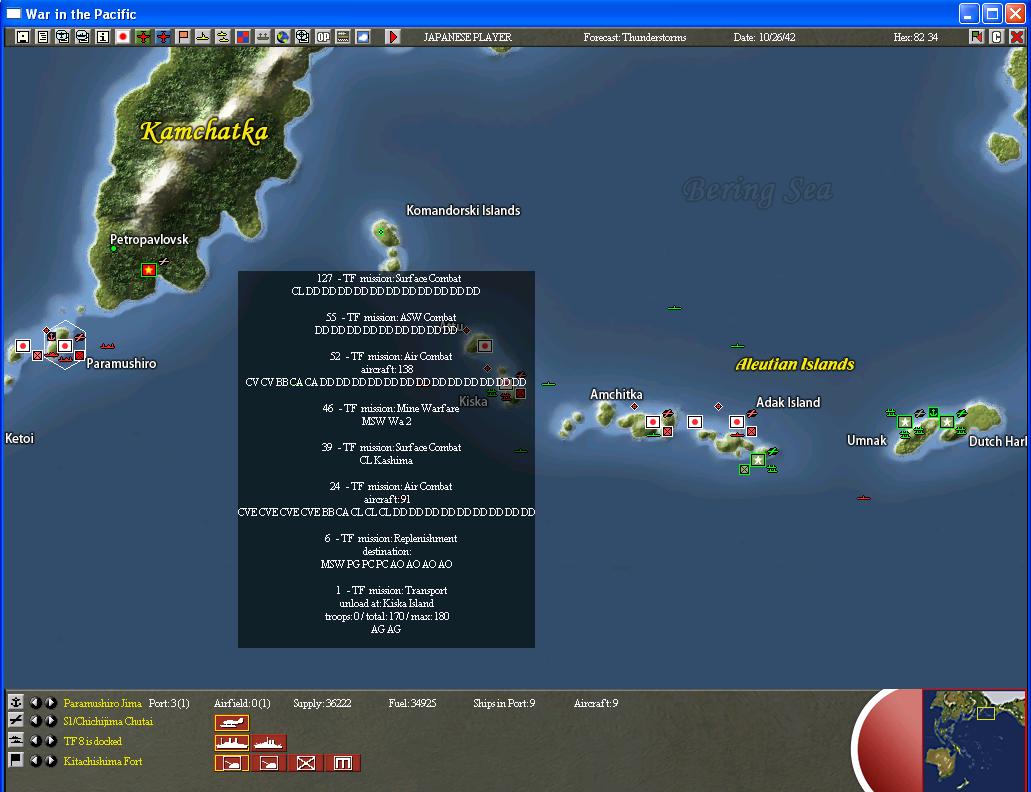
Task: Click 'unload at: Kiska Island' text
Action: click(387, 603)
